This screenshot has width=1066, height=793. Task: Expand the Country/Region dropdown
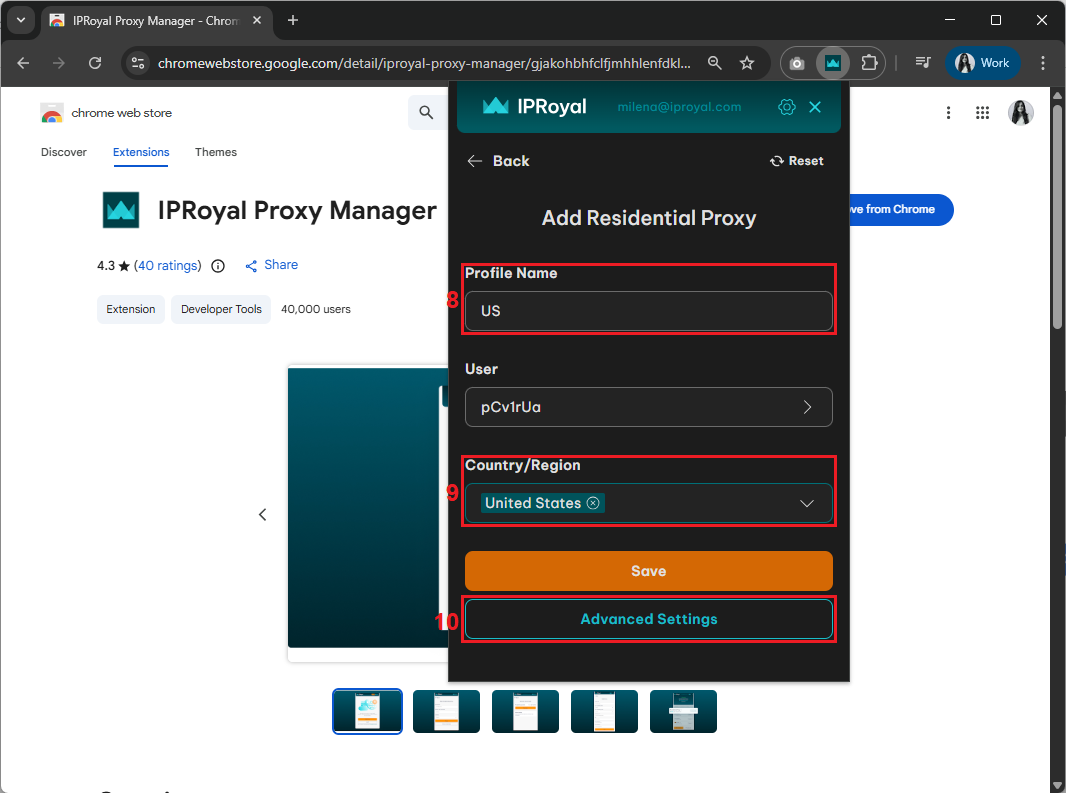pos(807,504)
